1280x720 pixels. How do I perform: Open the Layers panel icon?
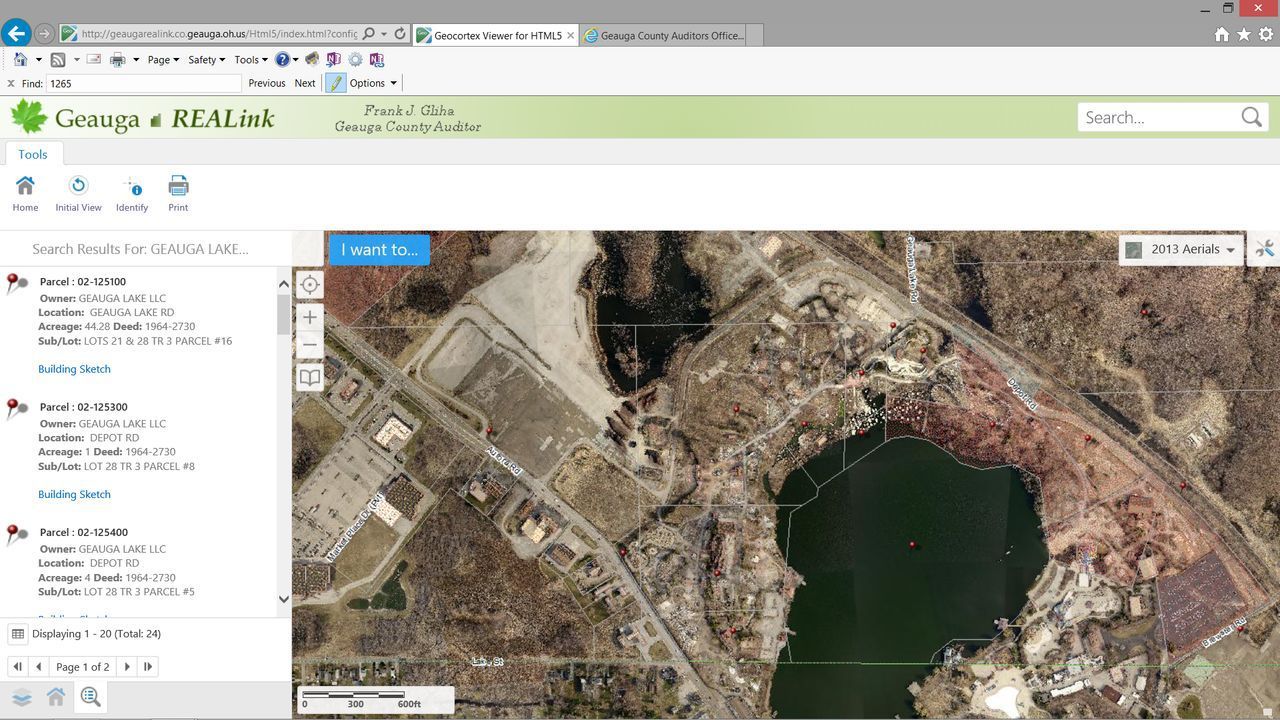click(x=21, y=697)
